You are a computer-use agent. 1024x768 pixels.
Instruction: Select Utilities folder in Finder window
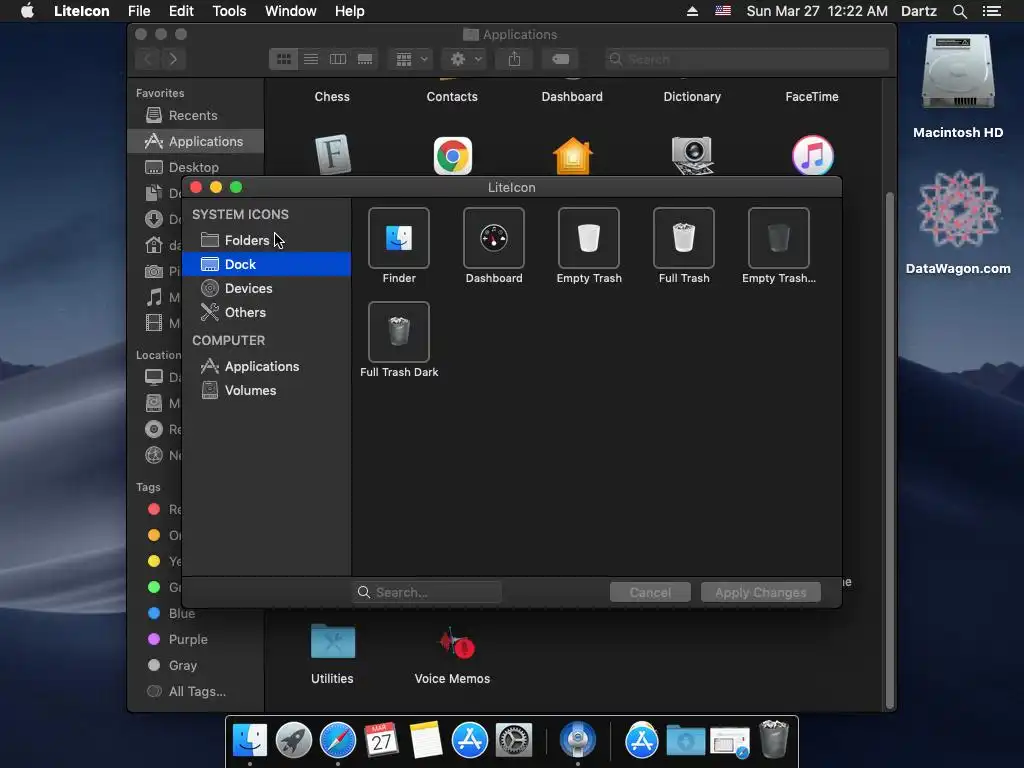[x=332, y=653]
